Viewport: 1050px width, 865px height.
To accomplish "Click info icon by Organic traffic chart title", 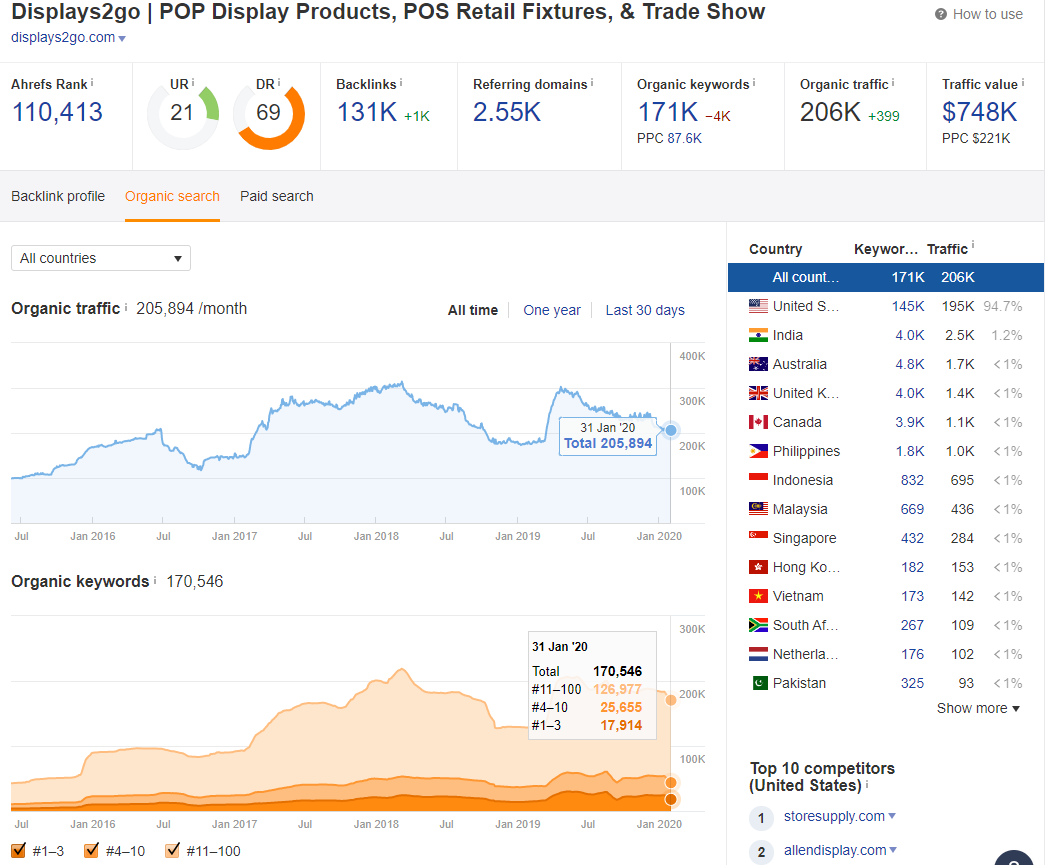I will [x=125, y=307].
